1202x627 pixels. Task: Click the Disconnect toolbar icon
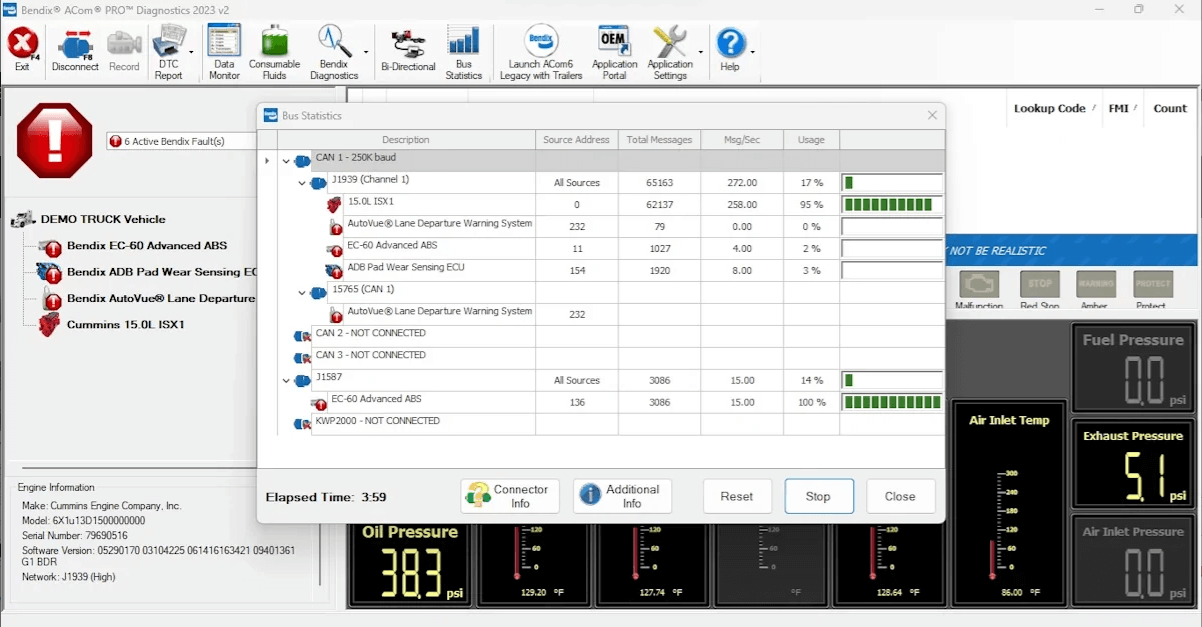pyautogui.click(x=75, y=47)
